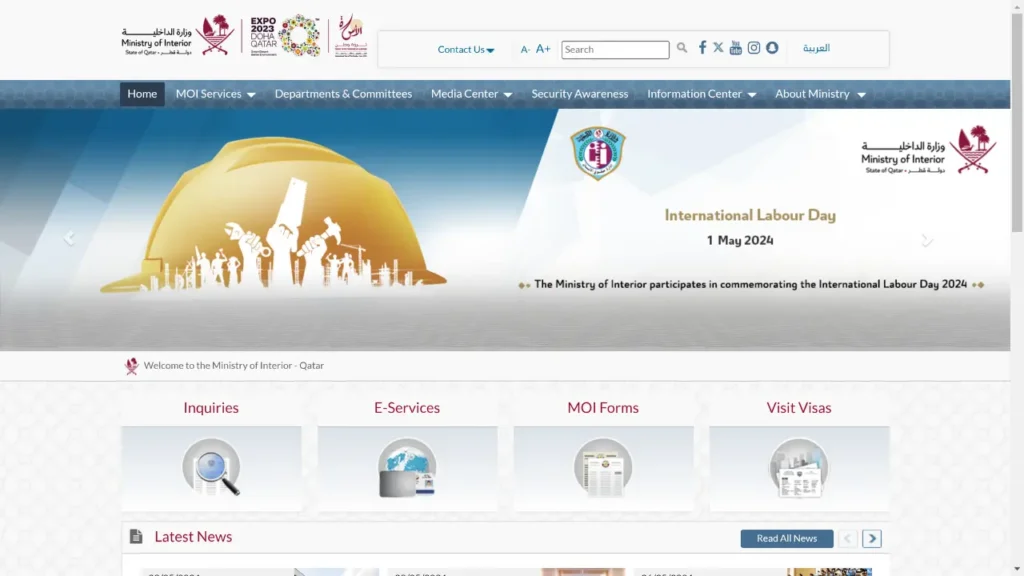Open the MOI Forms document icon
1024x576 pixels.
(603, 468)
